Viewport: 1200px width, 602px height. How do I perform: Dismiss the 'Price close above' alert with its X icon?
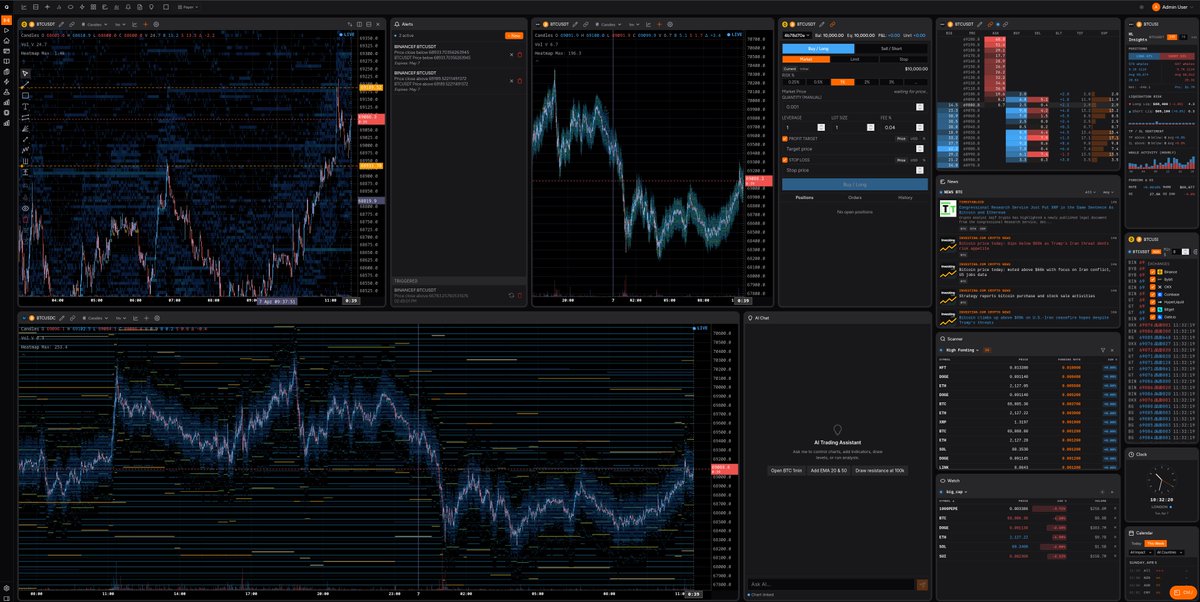[511, 81]
